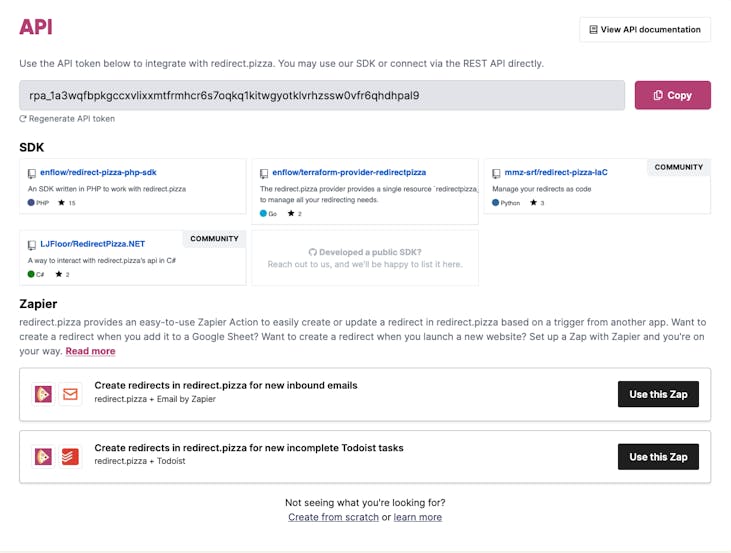
Task: Click the API page title
Action: point(36,27)
